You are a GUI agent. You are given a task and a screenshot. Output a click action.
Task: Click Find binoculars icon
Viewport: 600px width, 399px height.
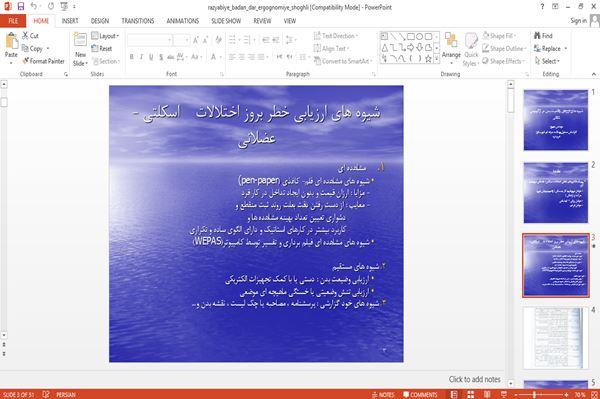coord(537,36)
